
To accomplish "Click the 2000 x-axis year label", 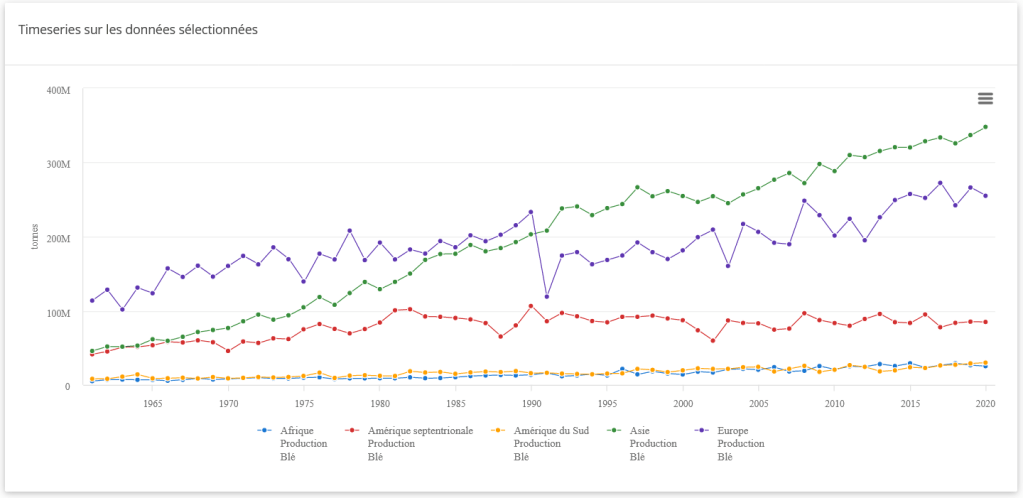I will click(x=683, y=404).
